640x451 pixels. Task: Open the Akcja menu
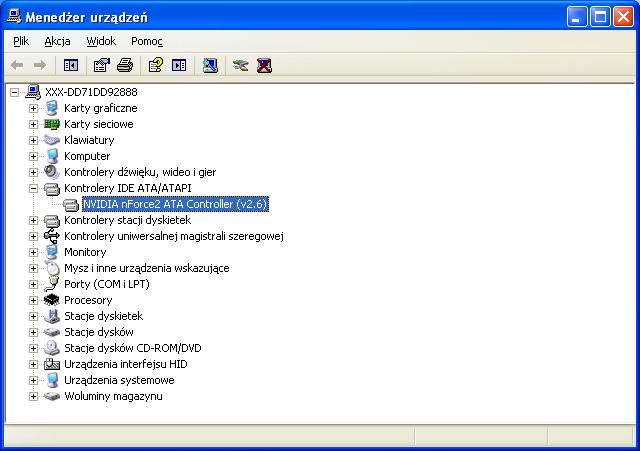57,41
